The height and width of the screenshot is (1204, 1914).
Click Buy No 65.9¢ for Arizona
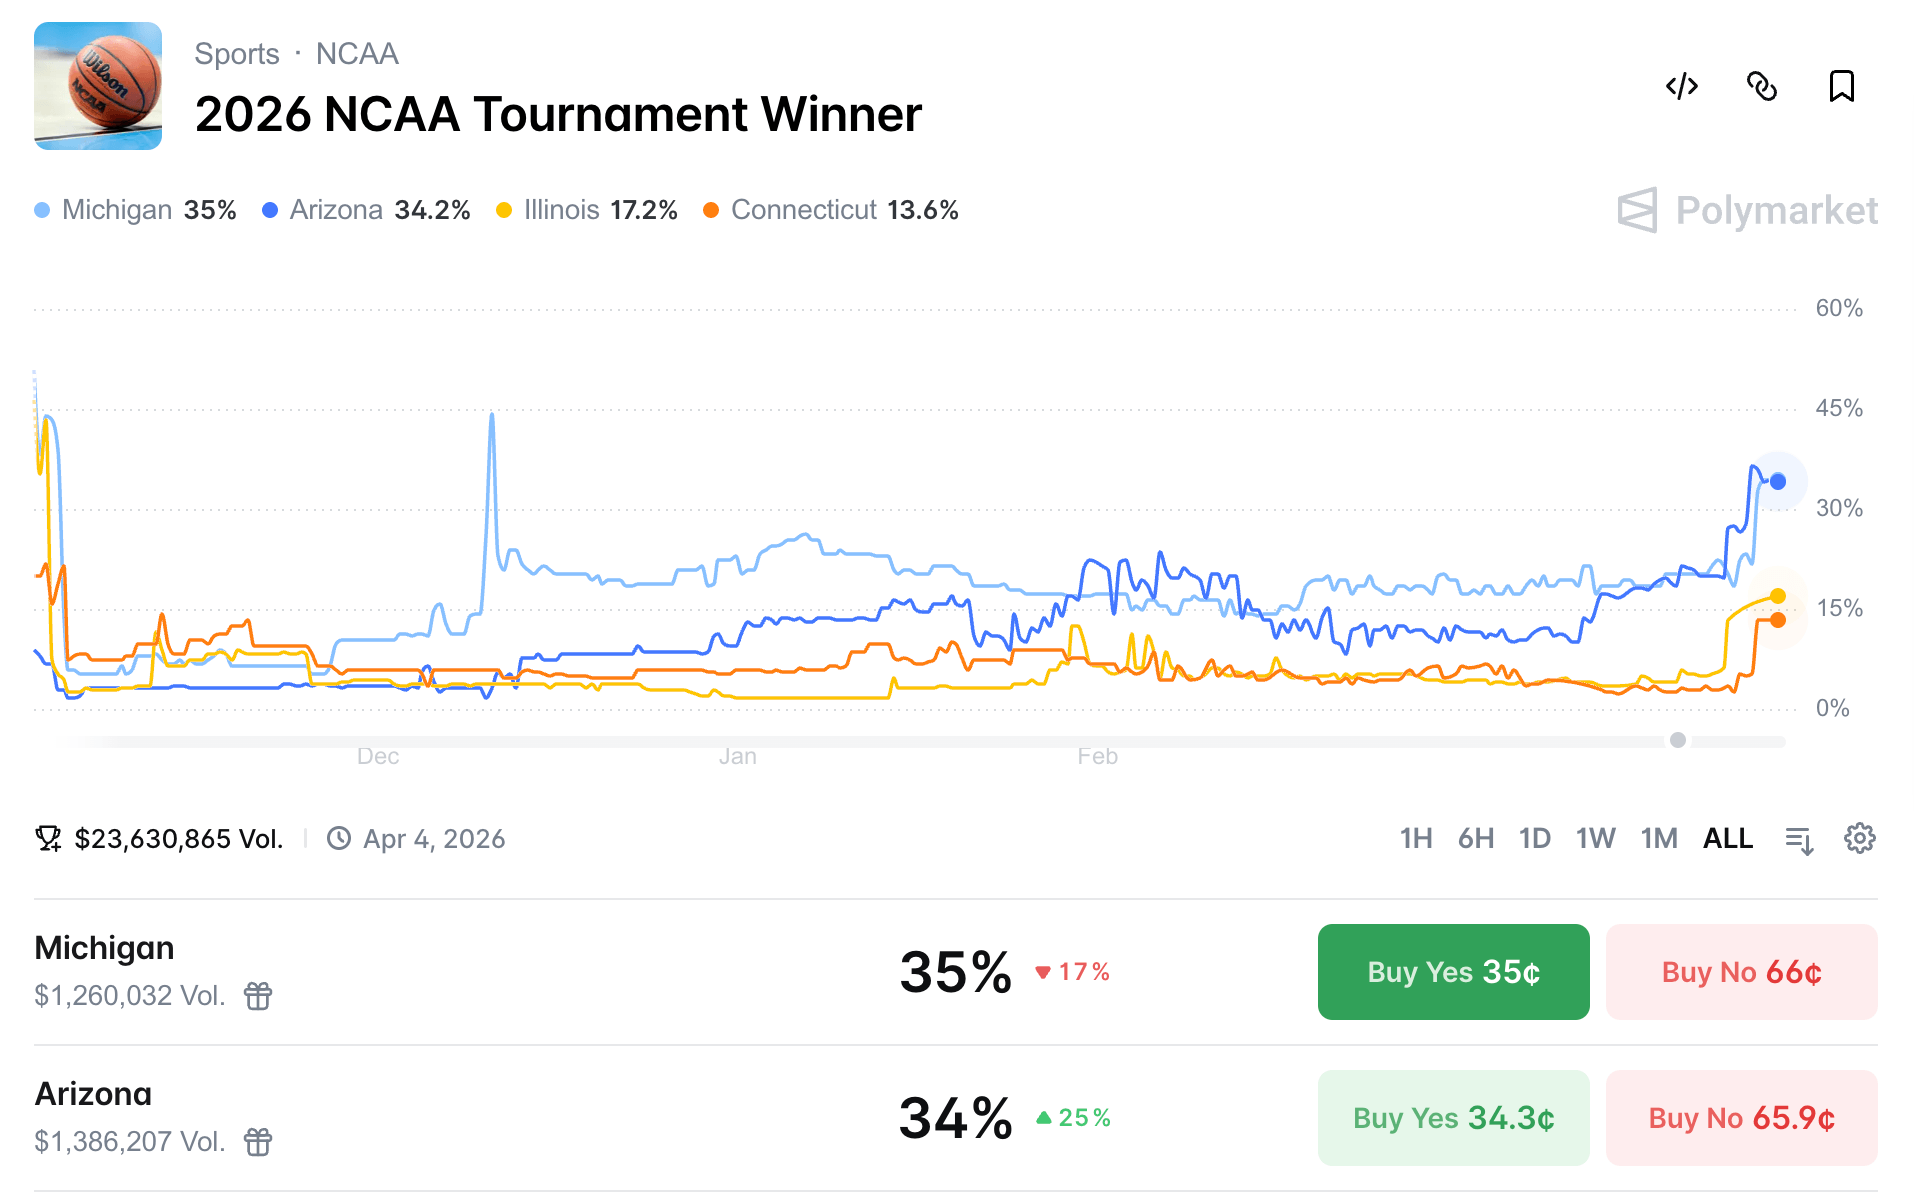(x=1740, y=1117)
